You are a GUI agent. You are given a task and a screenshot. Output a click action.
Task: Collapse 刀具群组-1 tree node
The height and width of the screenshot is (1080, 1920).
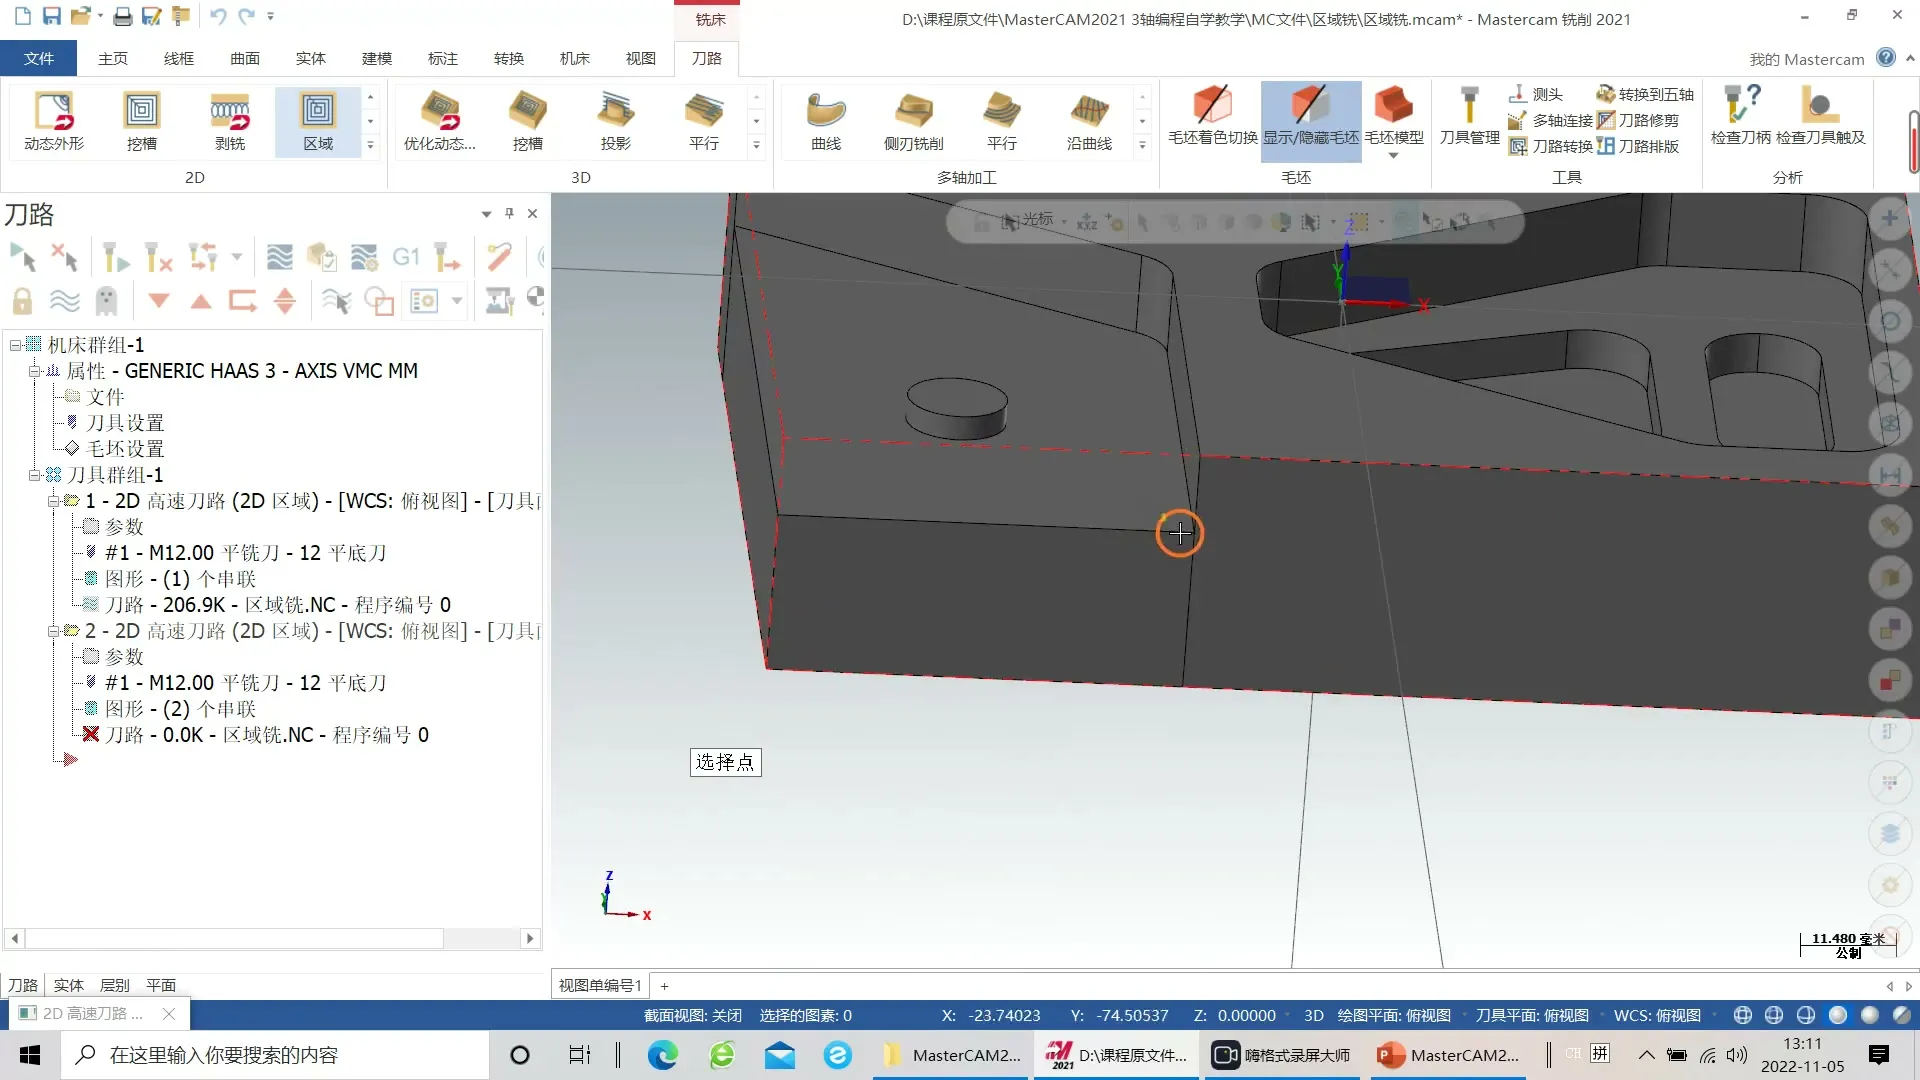35,475
